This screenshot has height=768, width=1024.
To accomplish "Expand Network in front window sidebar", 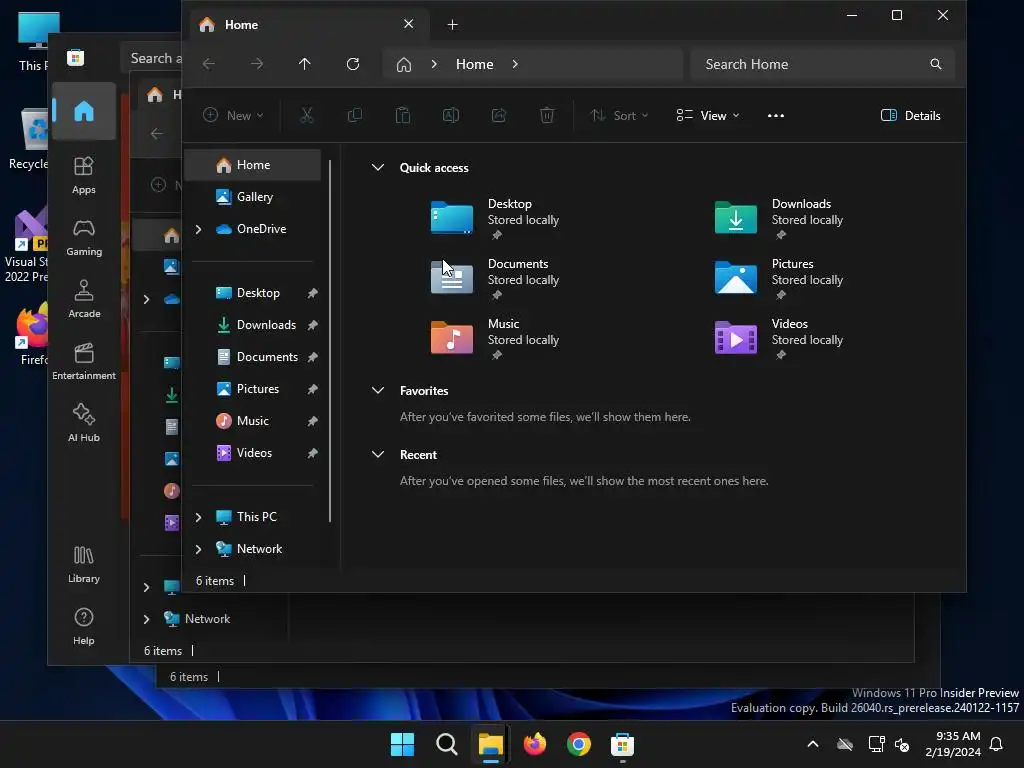I will point(199,549).
